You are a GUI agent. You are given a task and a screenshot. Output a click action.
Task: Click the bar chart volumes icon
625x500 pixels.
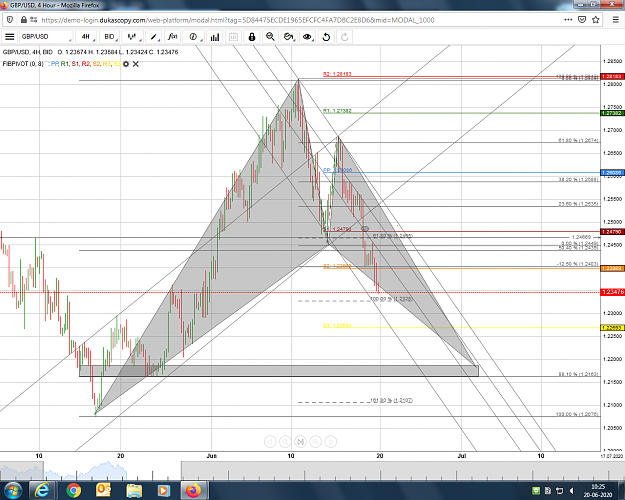click(x=215, y=37)
